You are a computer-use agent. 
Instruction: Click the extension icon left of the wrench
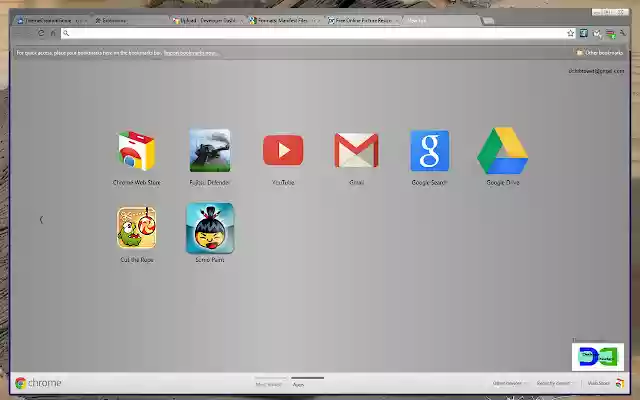point(611,34)
